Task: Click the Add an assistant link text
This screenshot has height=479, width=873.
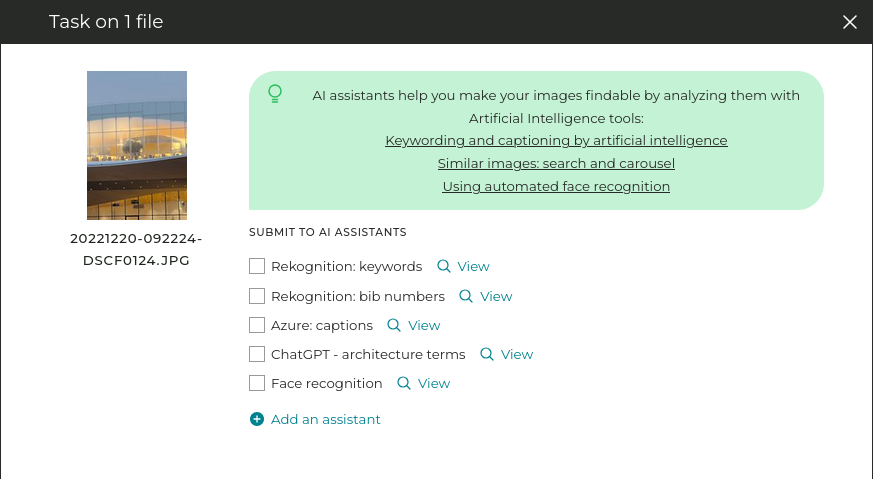Action: [326, 420]
